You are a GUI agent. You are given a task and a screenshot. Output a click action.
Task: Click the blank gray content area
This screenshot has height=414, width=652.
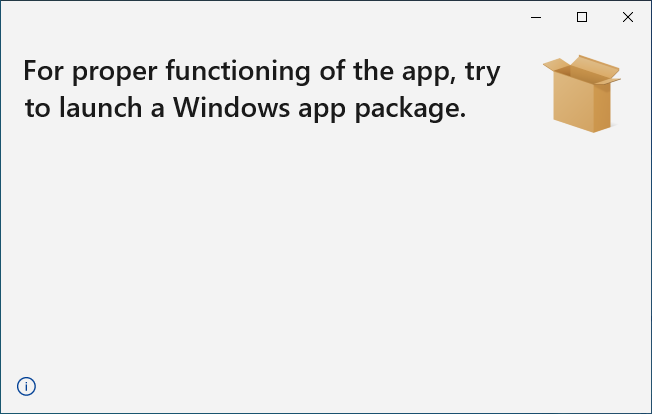326,249
